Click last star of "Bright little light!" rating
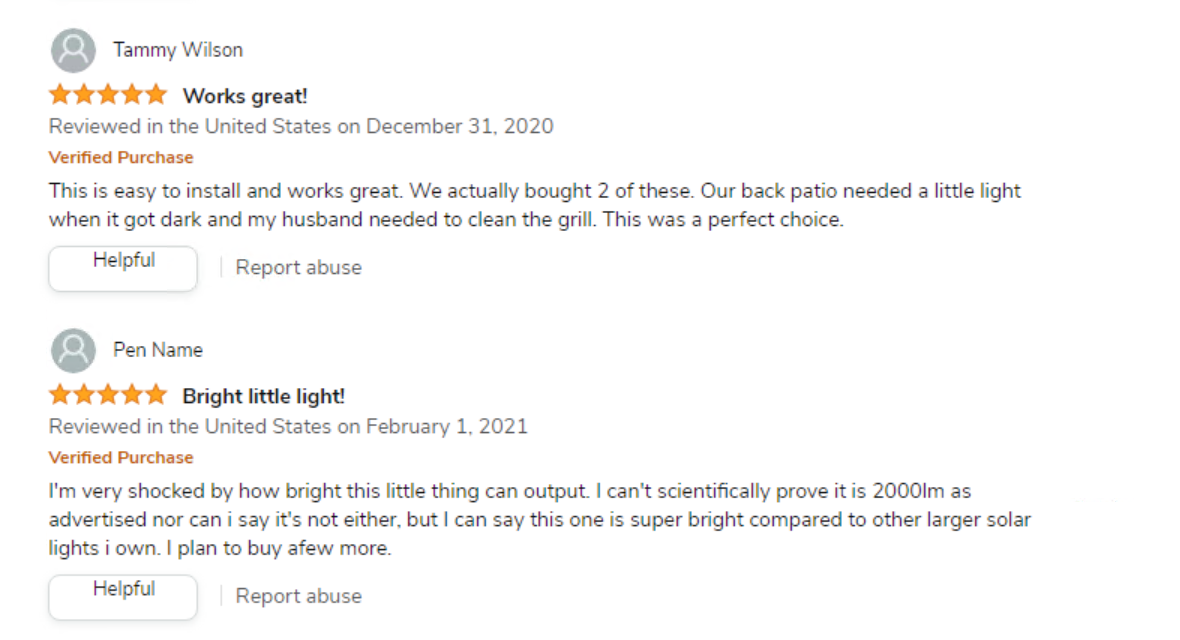The image size is (1180, 640). [x=156, y=396]
